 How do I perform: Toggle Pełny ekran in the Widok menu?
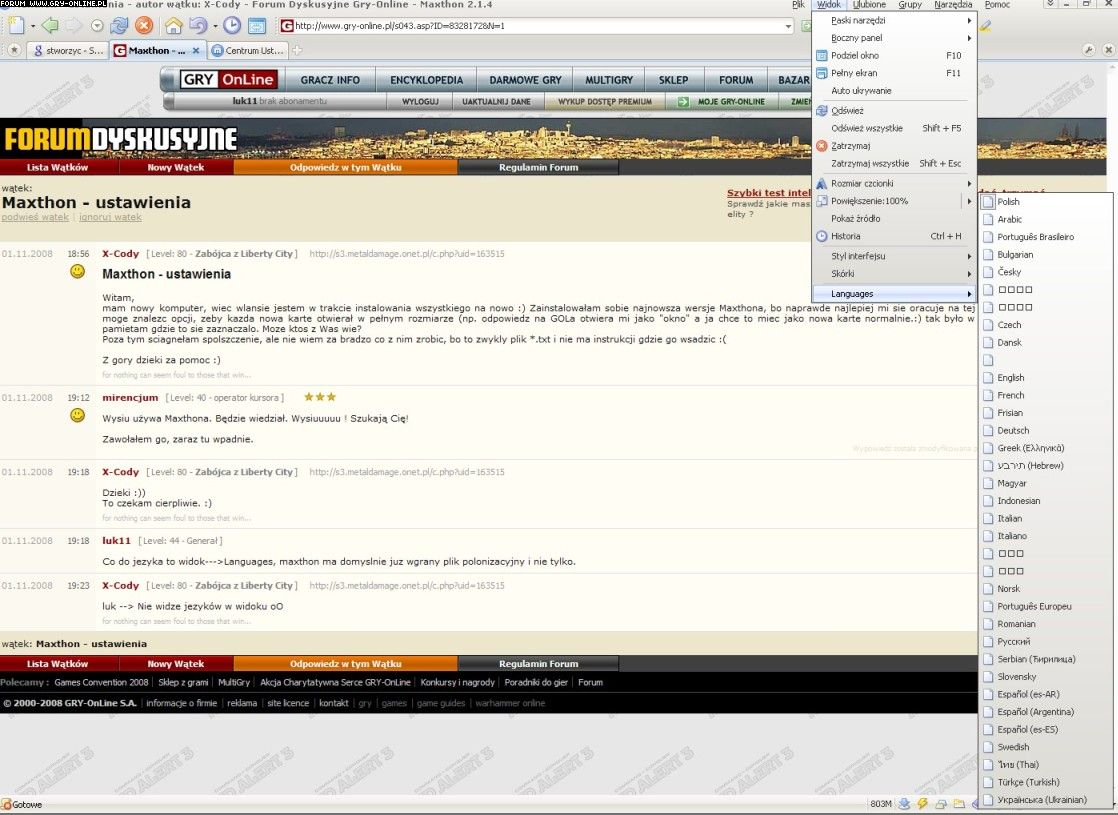click(x=894, y=73)
